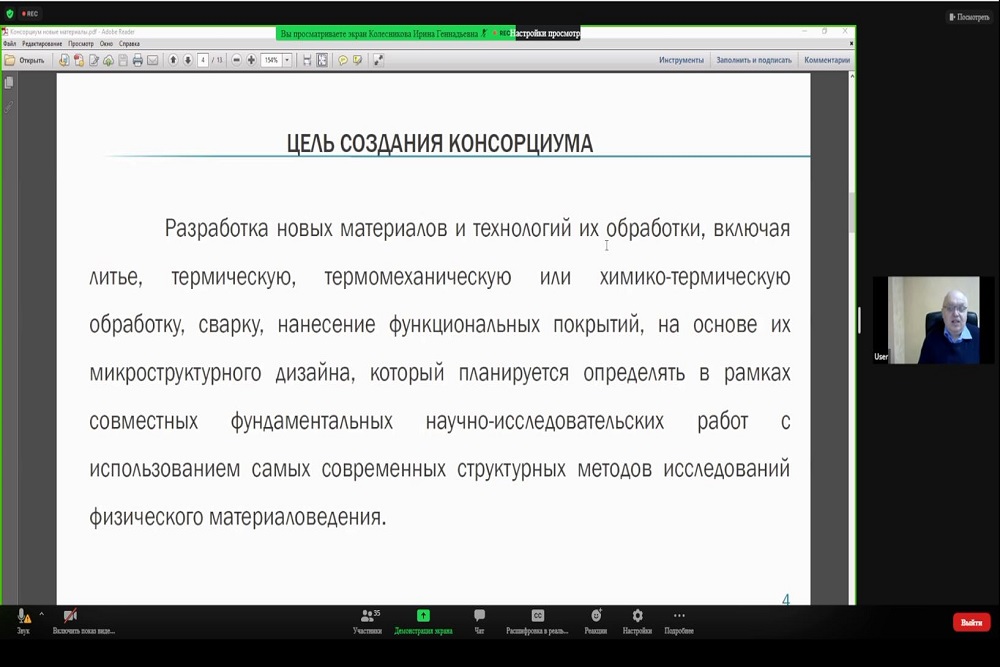Zoom in using the plus icon
The width and height of the screenshot is (1000, 667).
[x=251, y=60]
